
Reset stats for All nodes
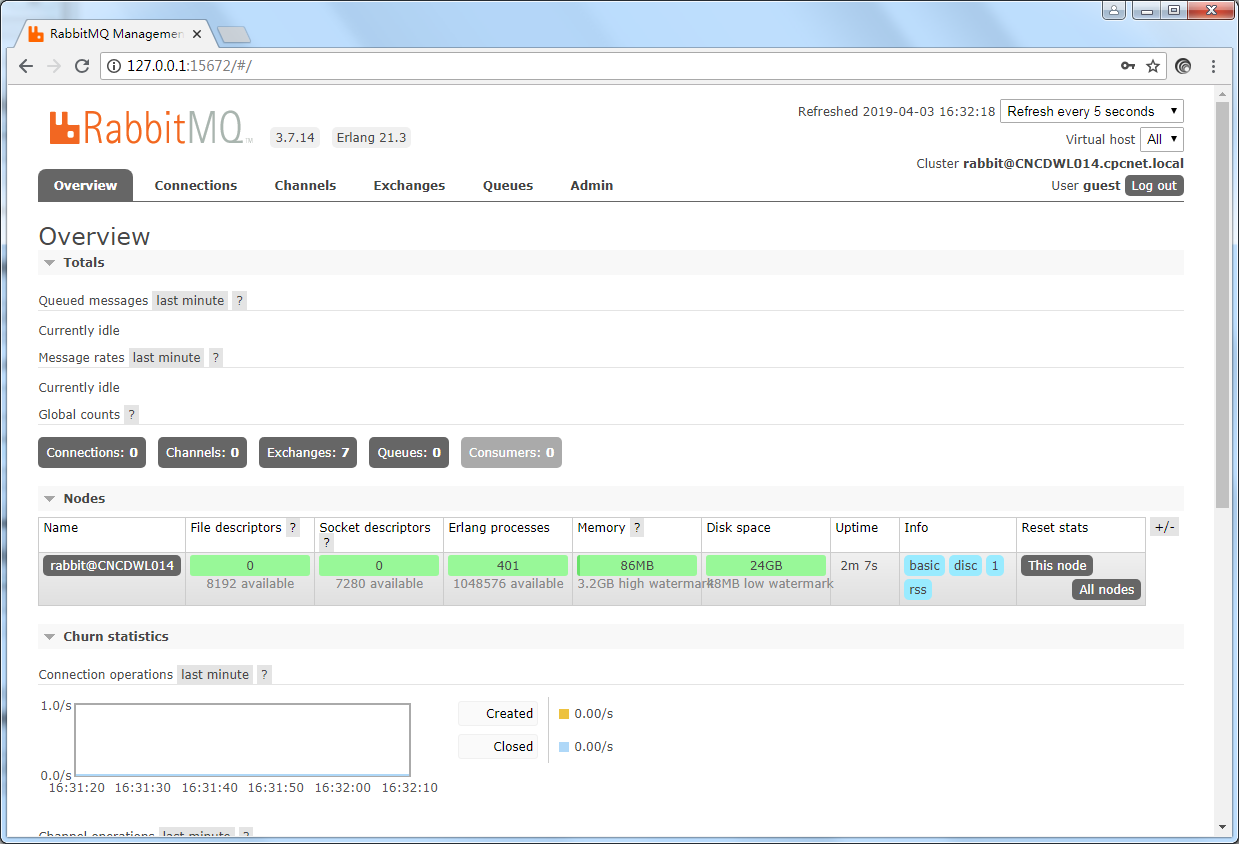[x=1107, y=589]
